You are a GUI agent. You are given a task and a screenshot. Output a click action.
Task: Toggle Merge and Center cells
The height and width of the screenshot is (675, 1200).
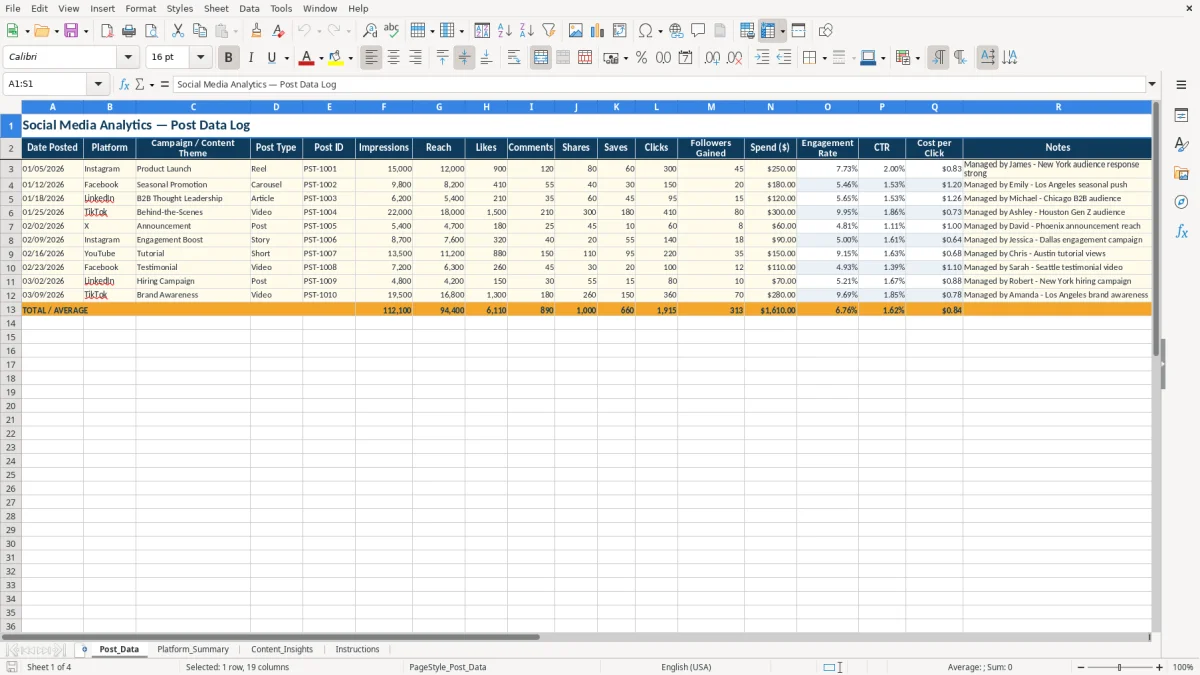point(541,58)
